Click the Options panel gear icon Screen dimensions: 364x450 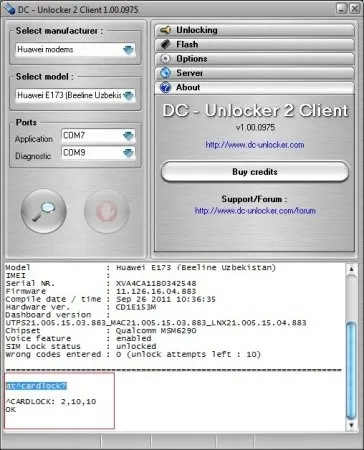[x=165, y=59]
